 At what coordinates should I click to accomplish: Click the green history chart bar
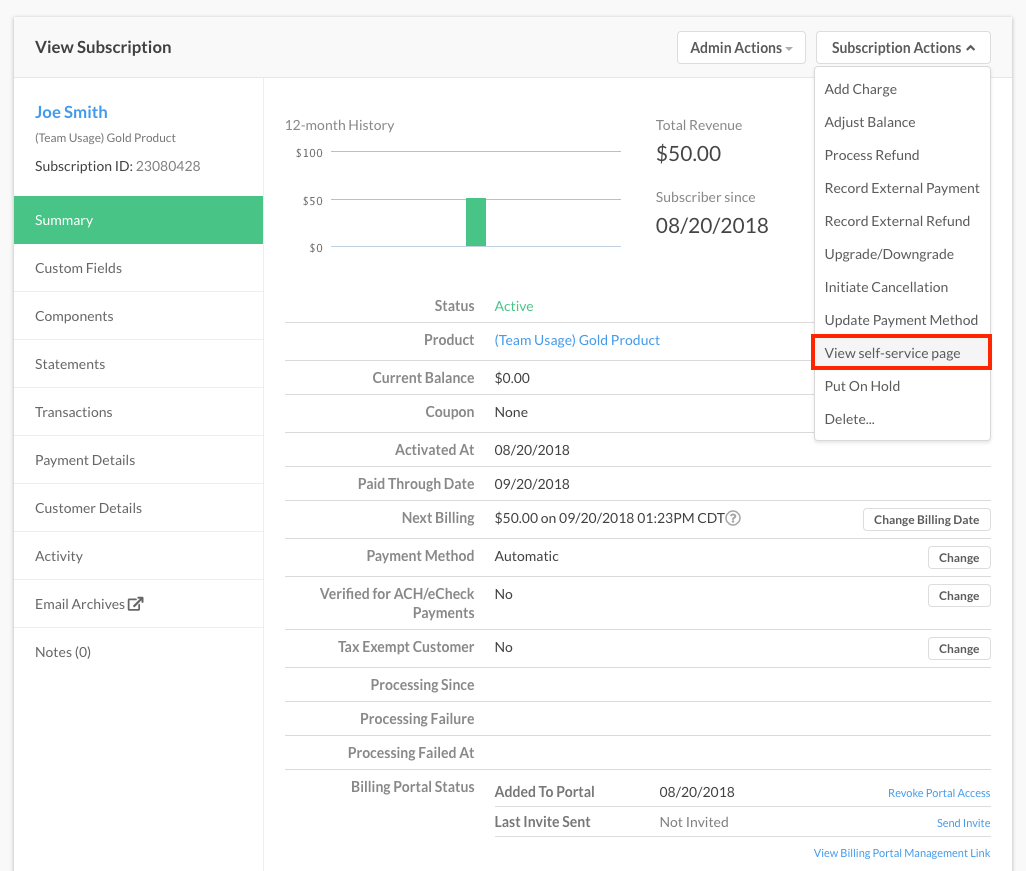click(476, 222)
